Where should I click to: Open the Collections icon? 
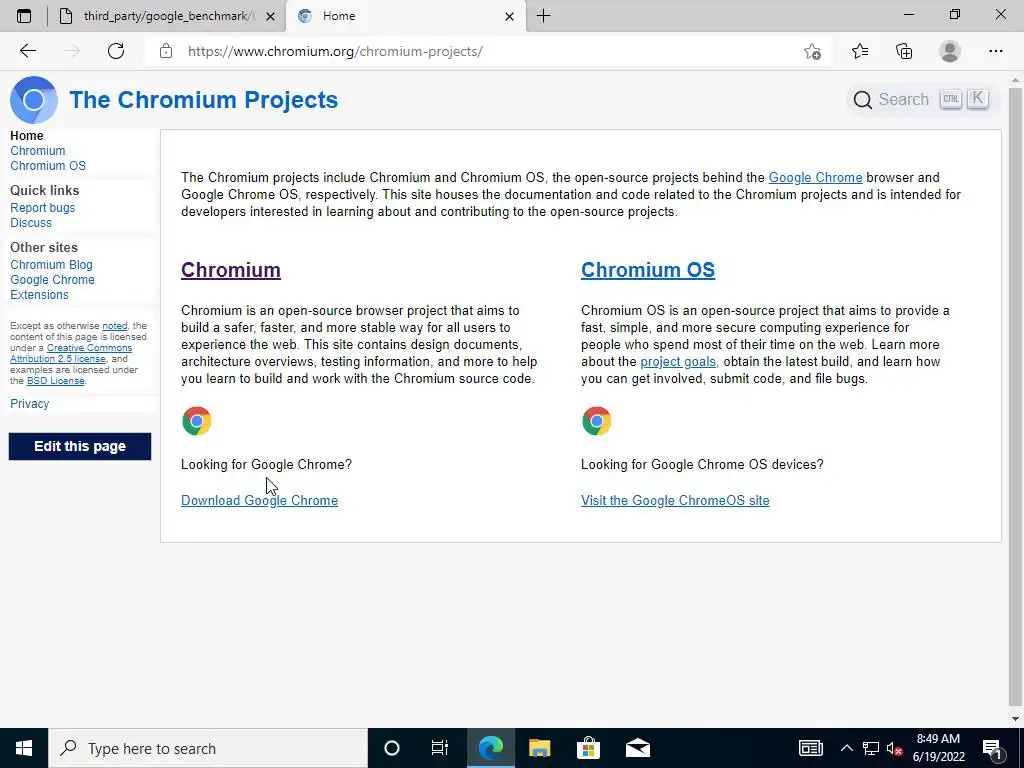[x=904, y=51]
